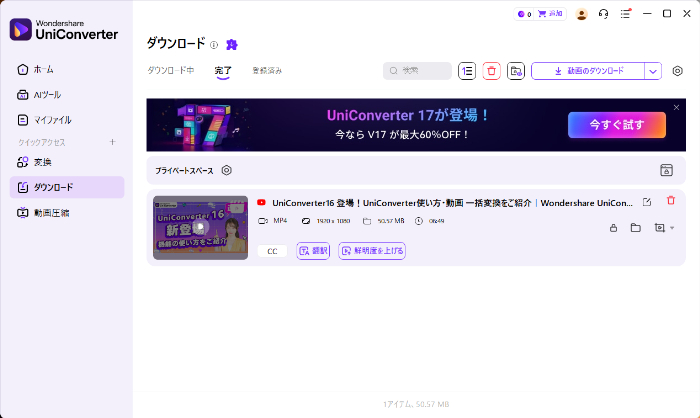Open the download folder settings icon
This screenshot has width=700, height=418.
tap(516, 71)
